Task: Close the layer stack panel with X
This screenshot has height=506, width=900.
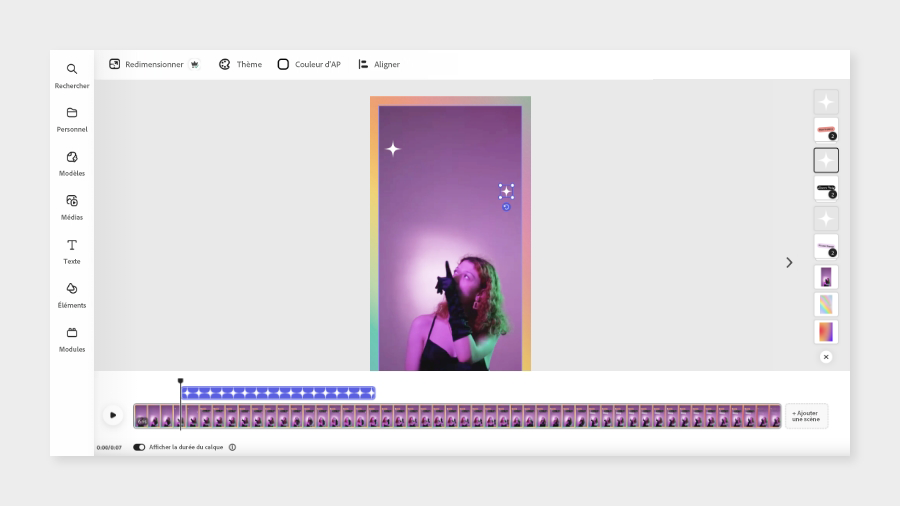Action: (x=826, y=357)
